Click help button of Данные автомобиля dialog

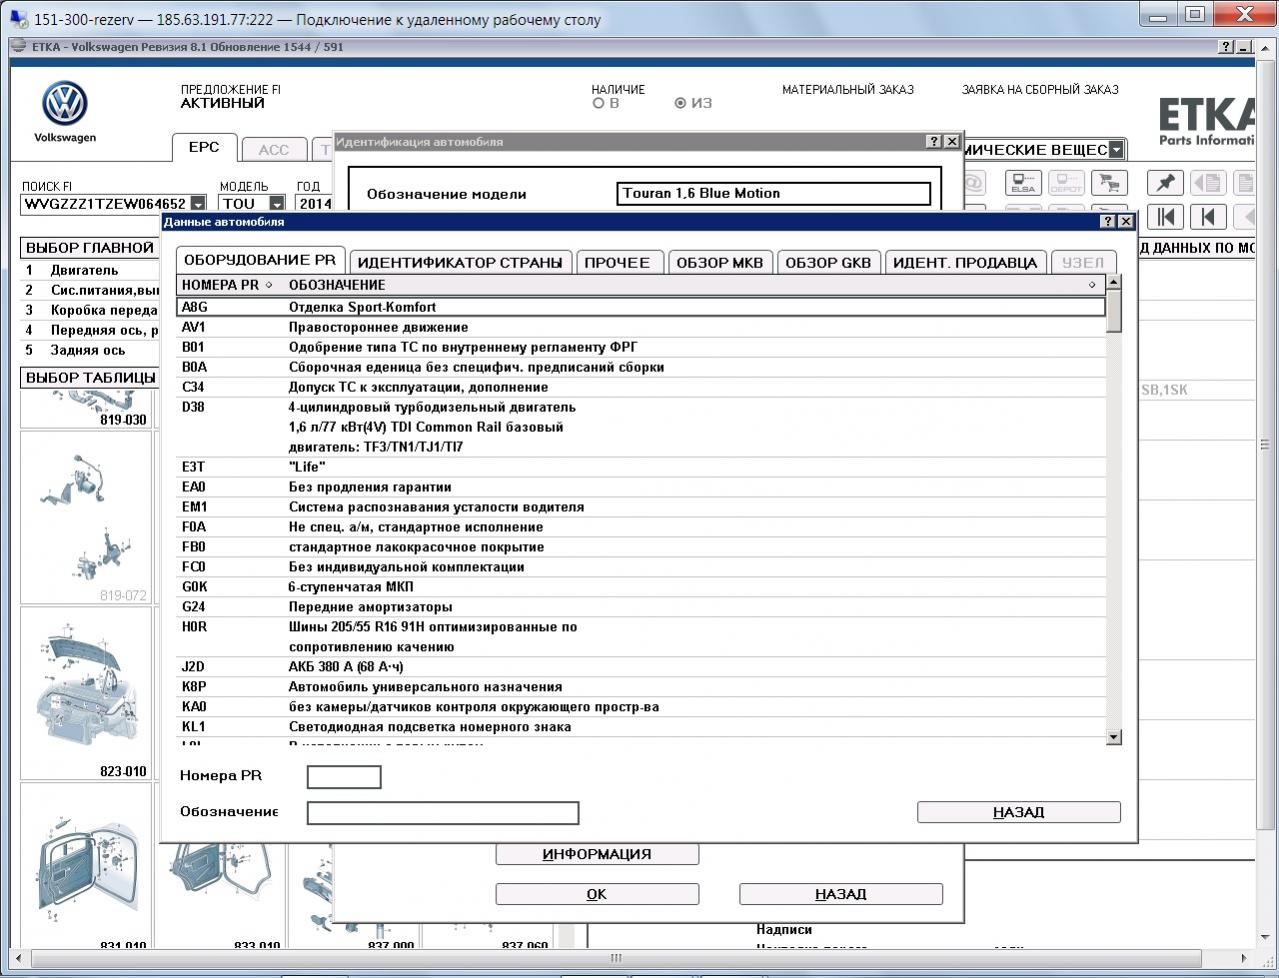point(1108,222)
